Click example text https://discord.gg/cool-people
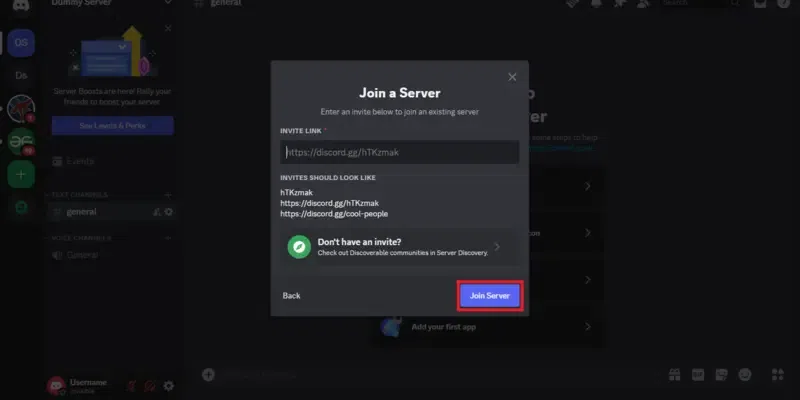800x400 pixels. 334,214
